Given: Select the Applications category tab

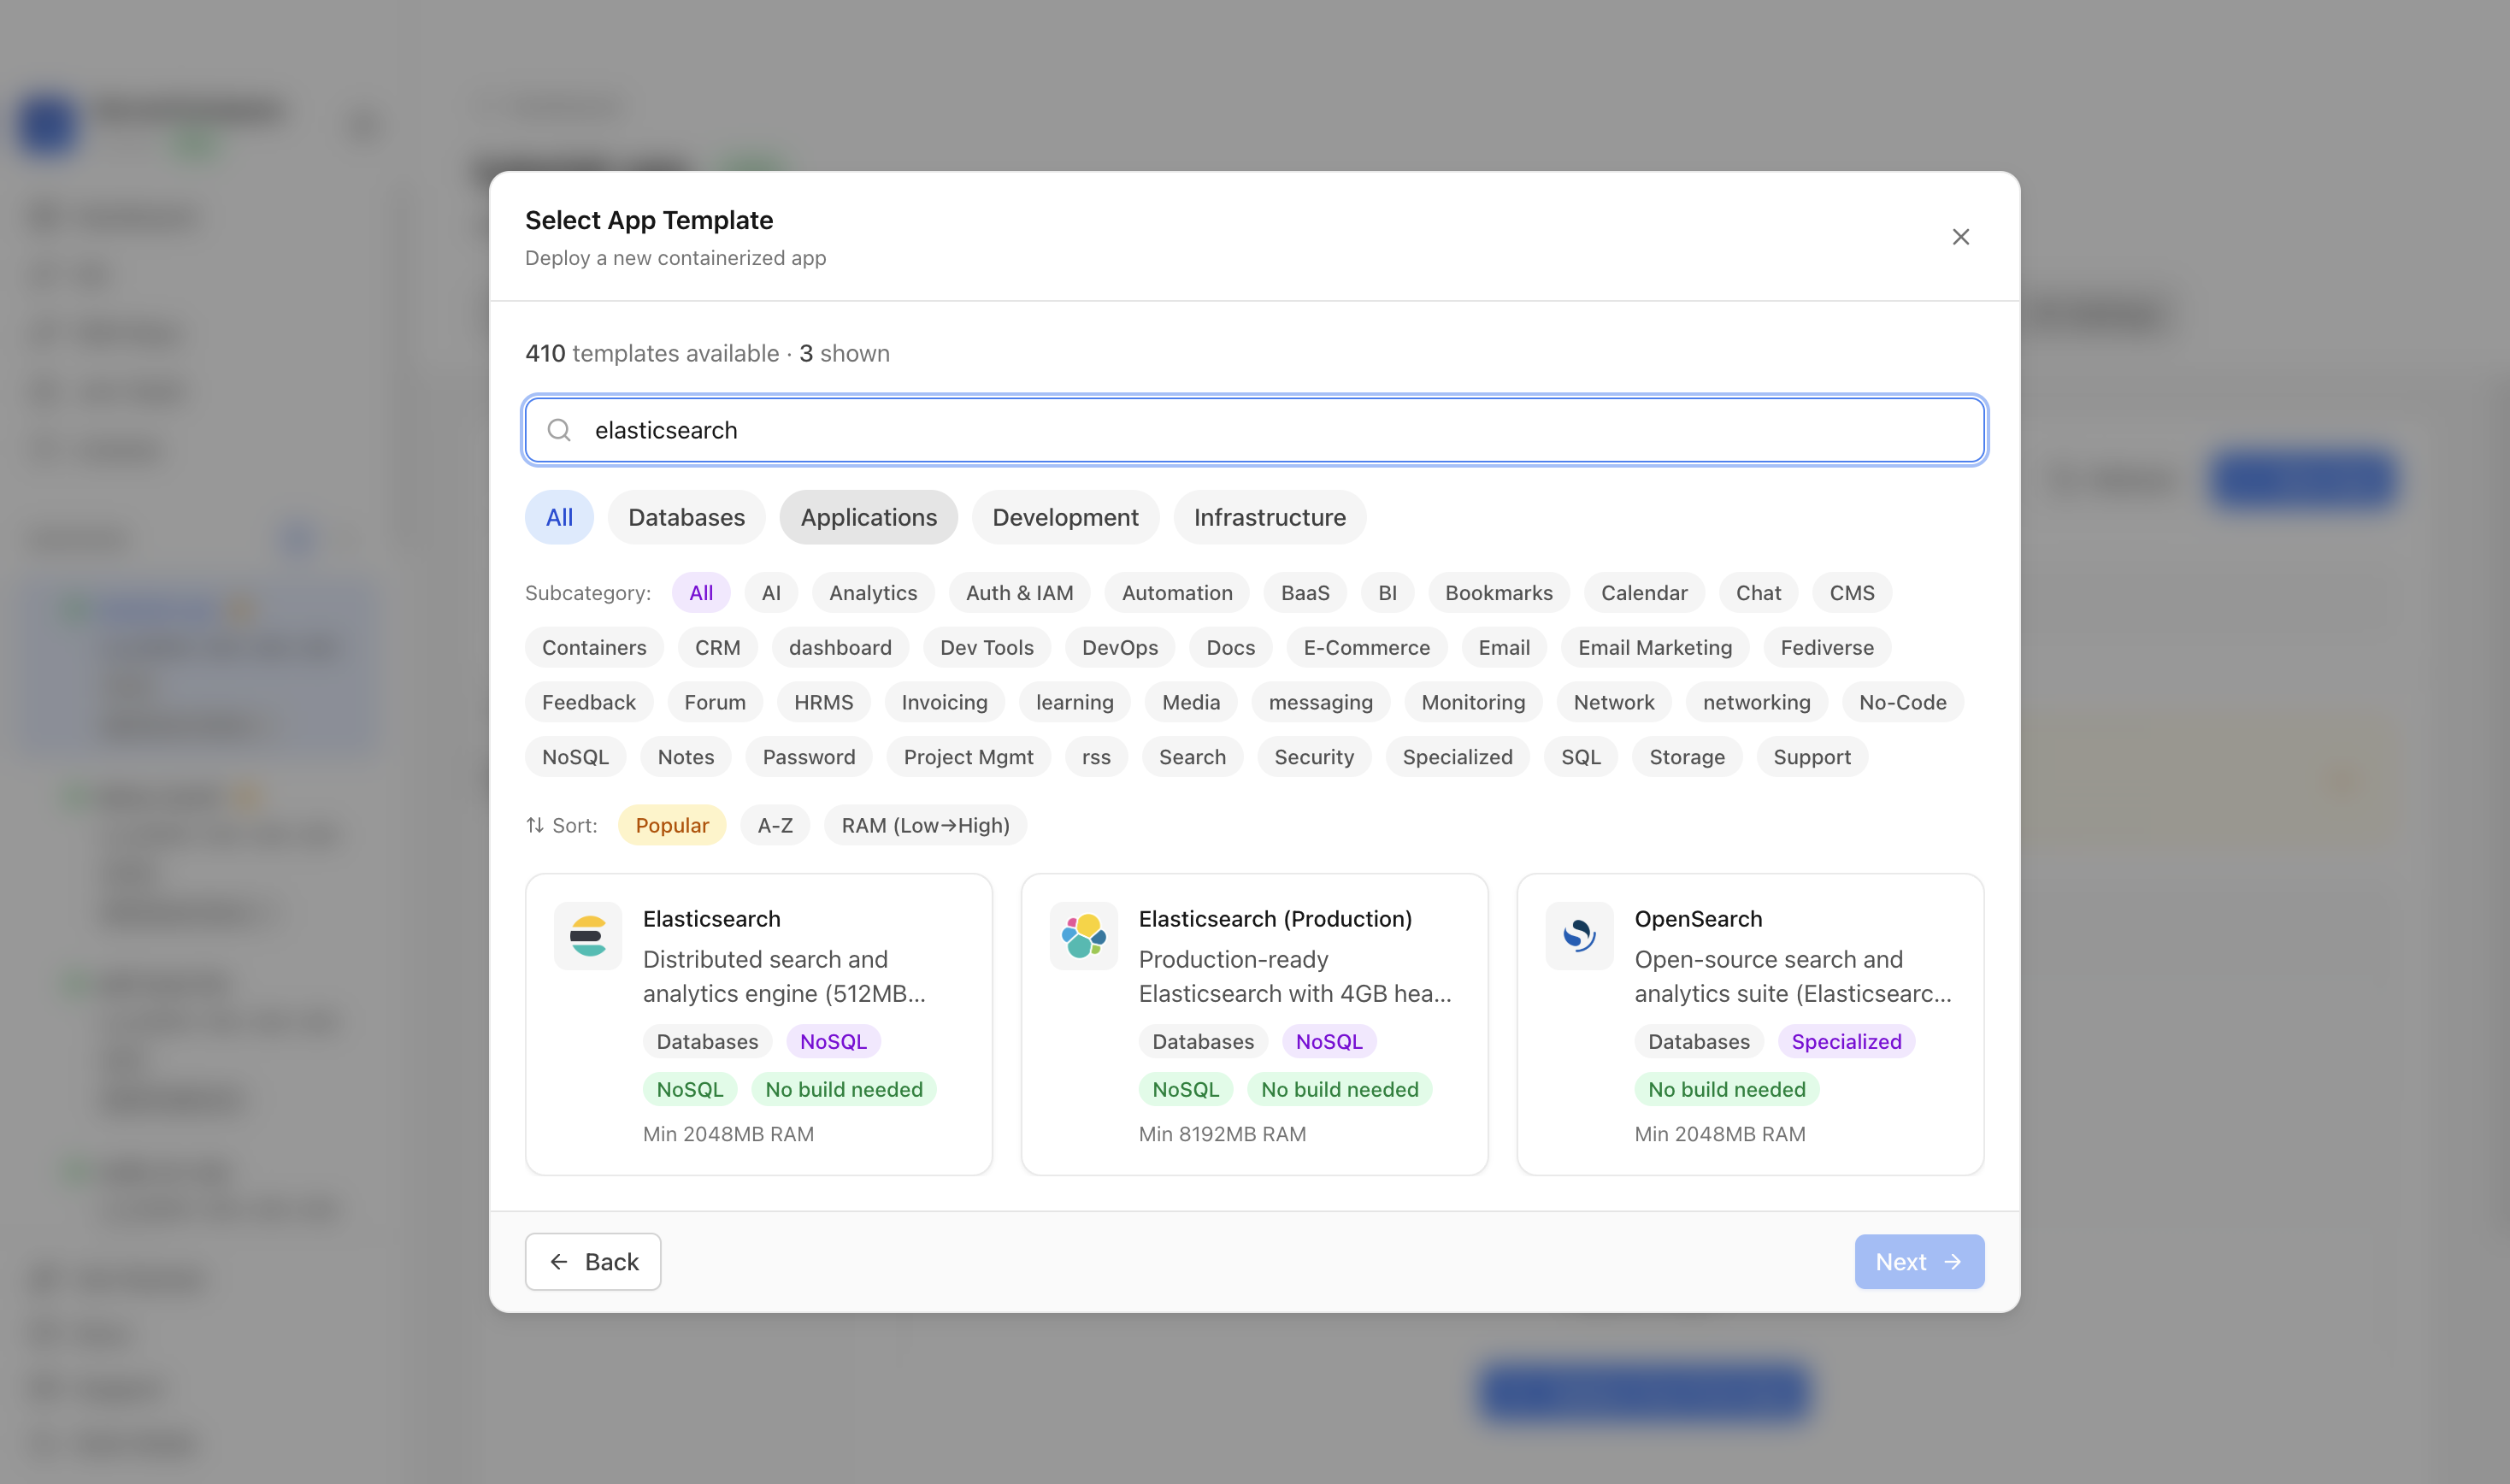Looking at the screenshot, I should (868, 517).
